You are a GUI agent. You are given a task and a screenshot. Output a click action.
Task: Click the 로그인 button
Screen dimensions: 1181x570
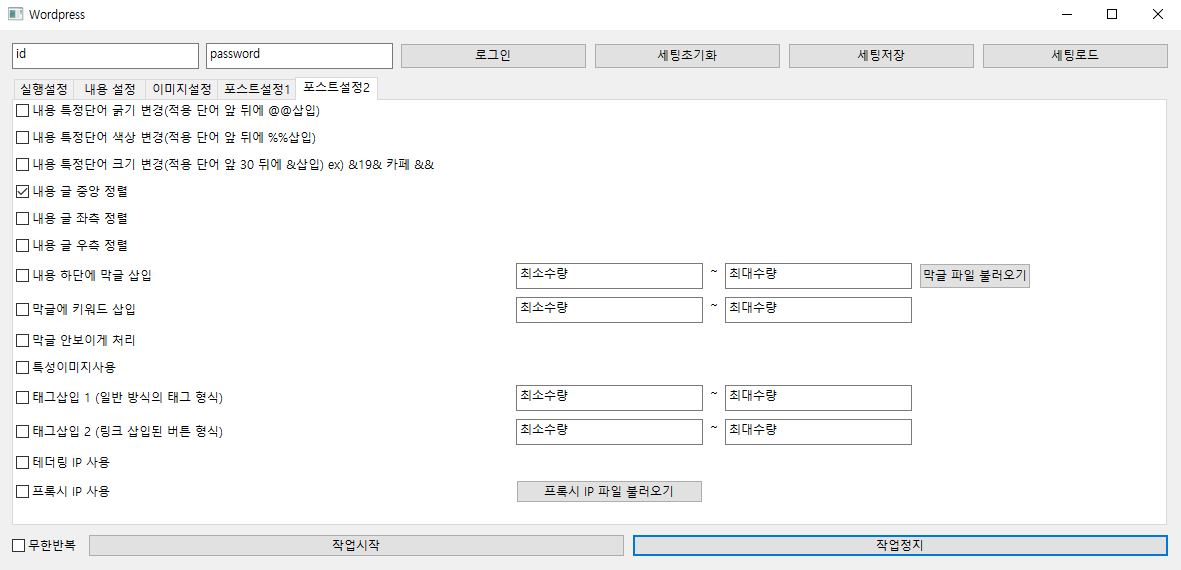click(492, 56)
